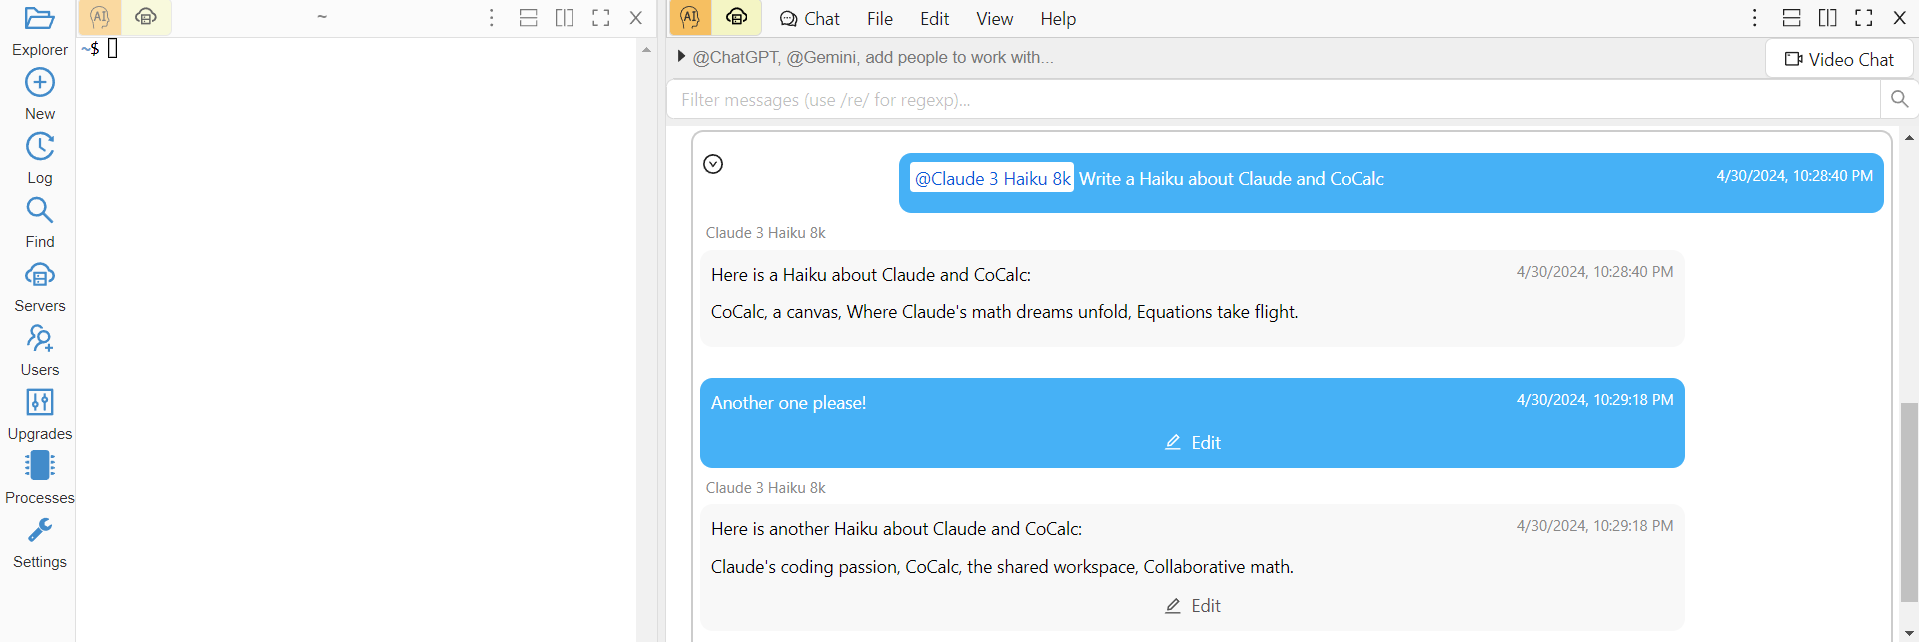Open the Log history icon
This screenshot has height=642, width=1919.
[x=40, y=147]
